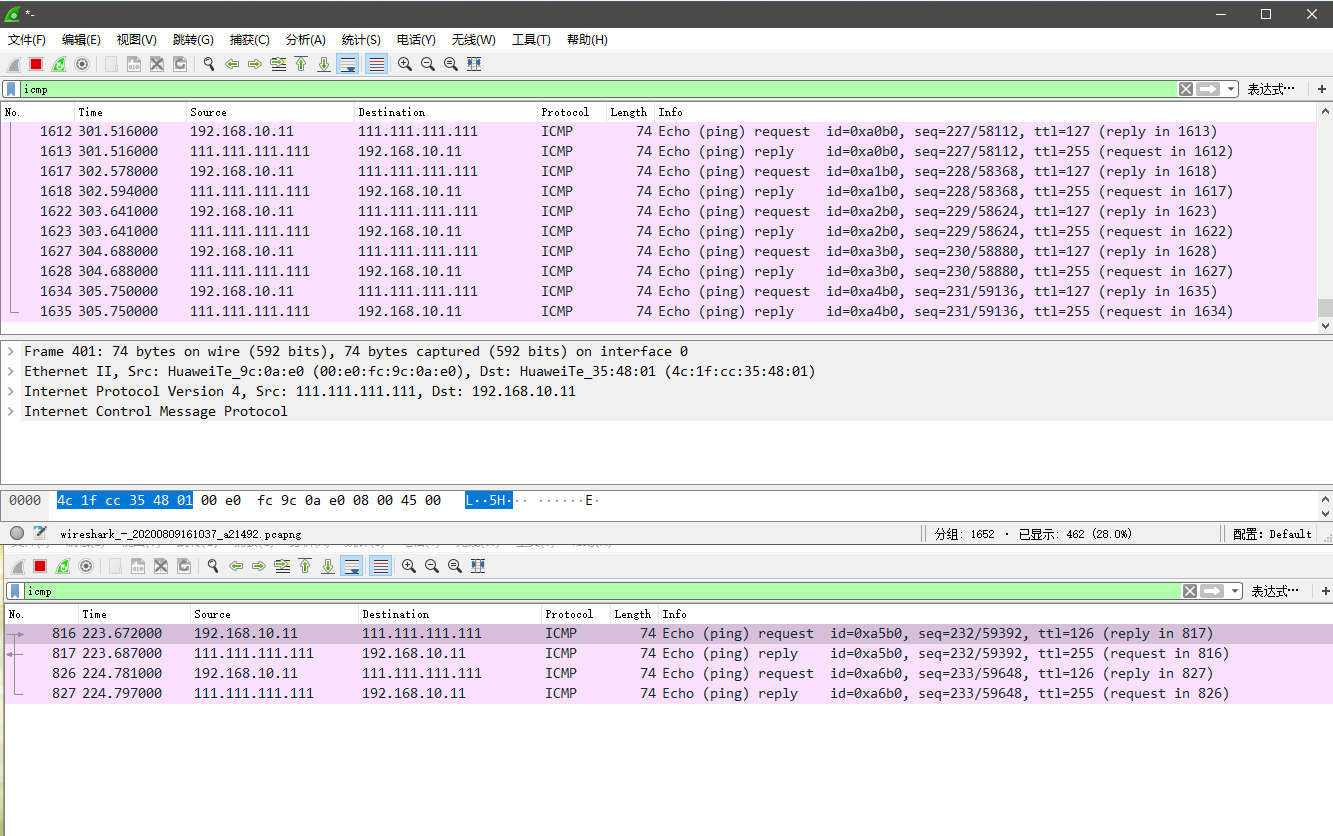Toggle packet colorization in lower window

[381, 566]
